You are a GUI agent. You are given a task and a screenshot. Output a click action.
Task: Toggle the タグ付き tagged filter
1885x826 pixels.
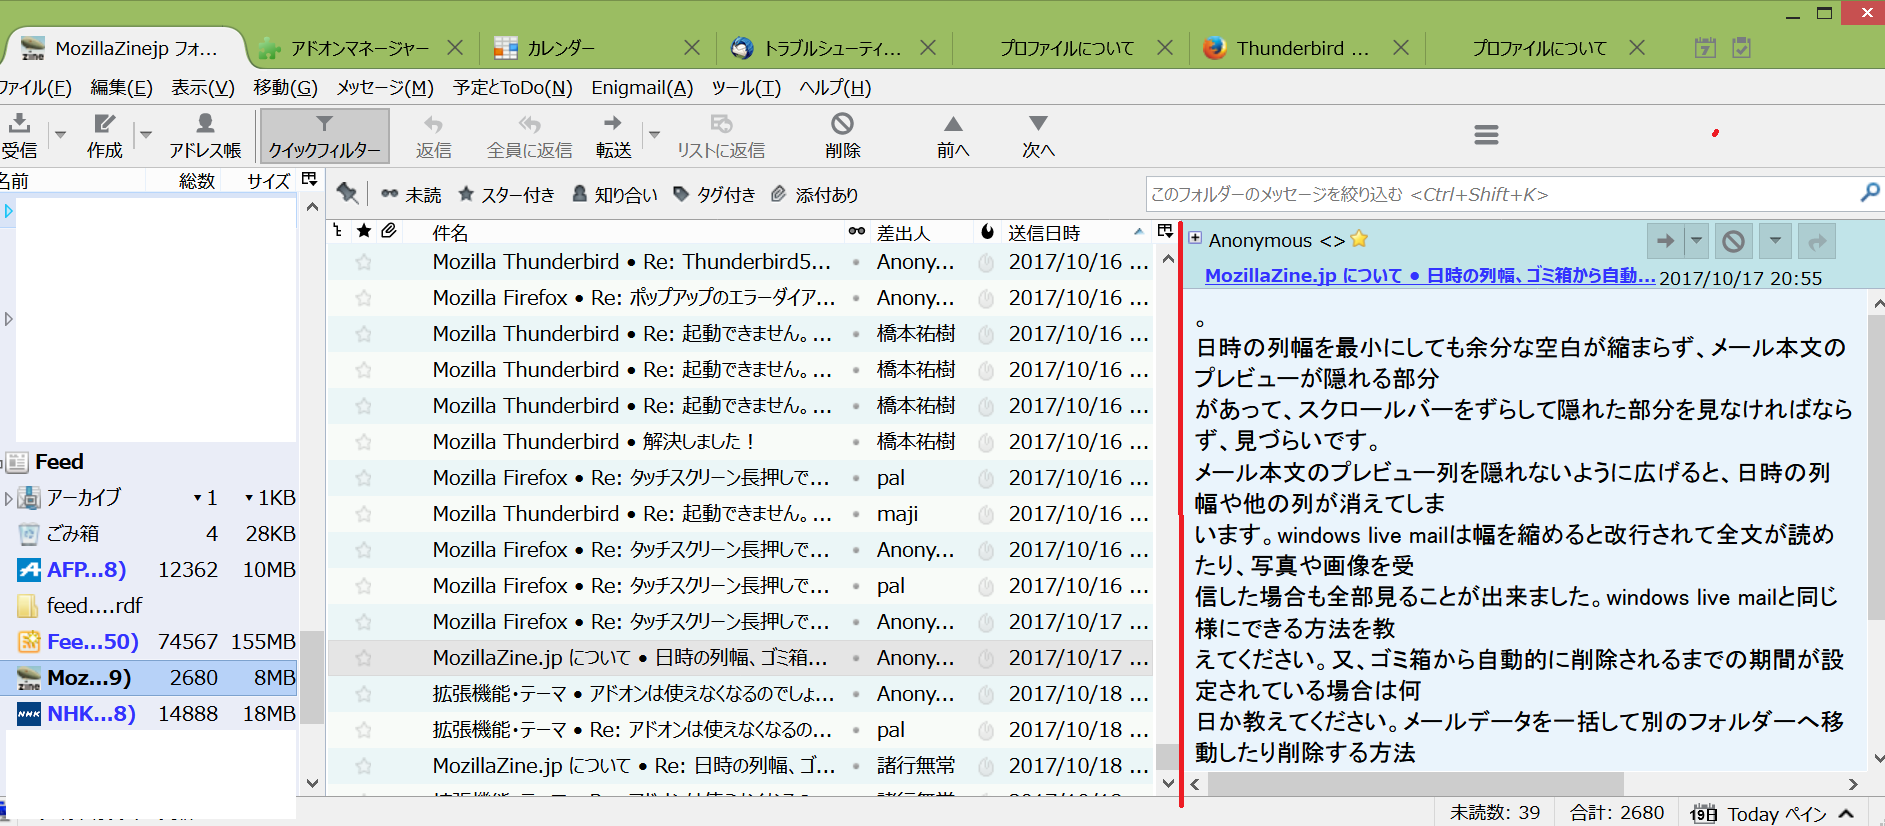tap(714, 195)
